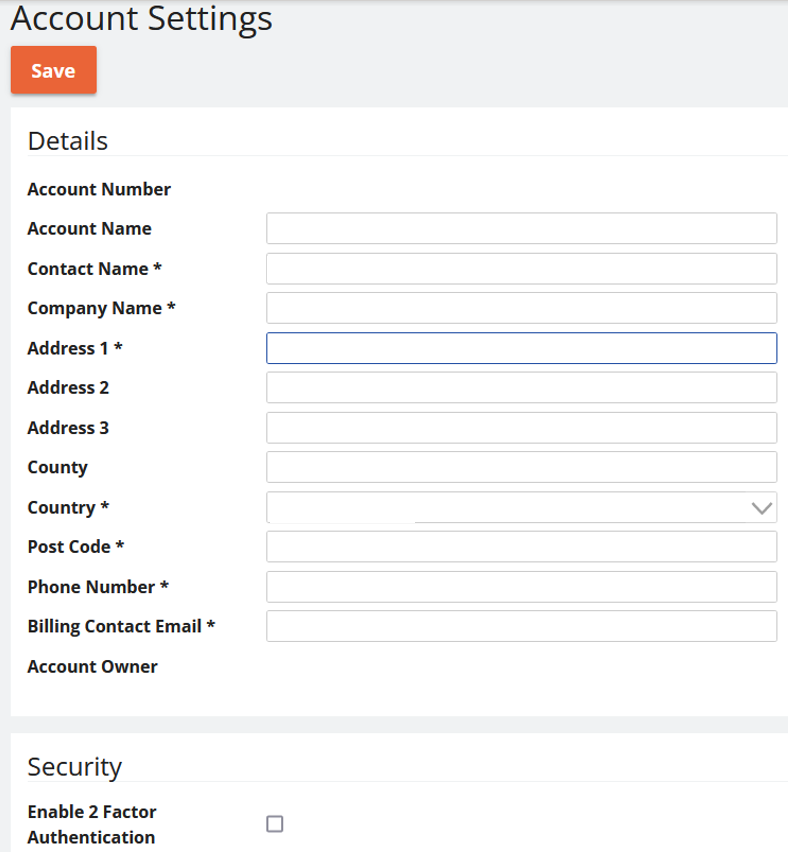Focus the Phone Number field
This screenshot has height=852, width=788.
click(521, 587)
